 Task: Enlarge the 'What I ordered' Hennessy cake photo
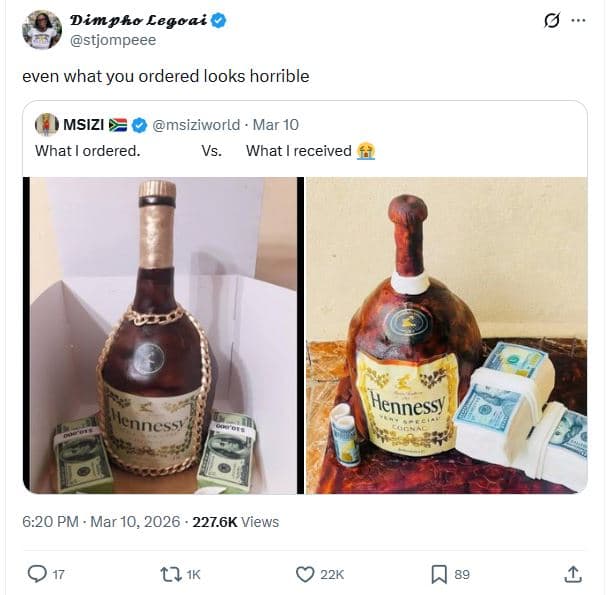tap(162, 335)
